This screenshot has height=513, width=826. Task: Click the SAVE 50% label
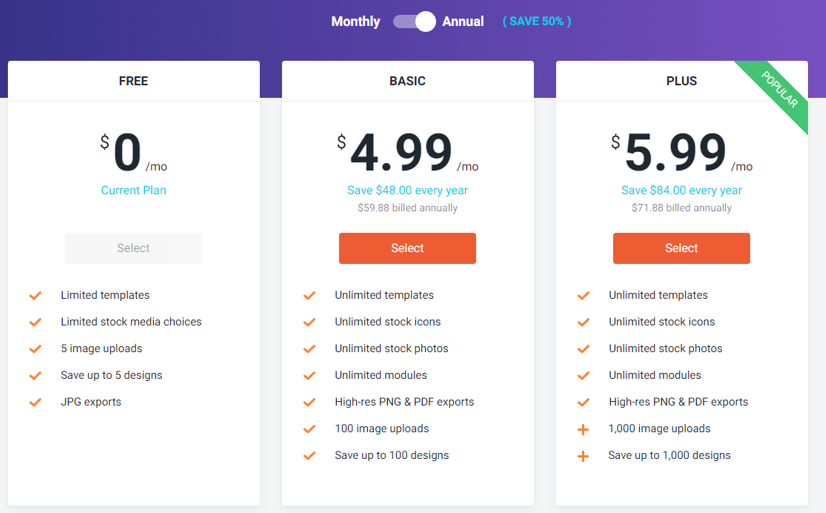tap(537, 22)
